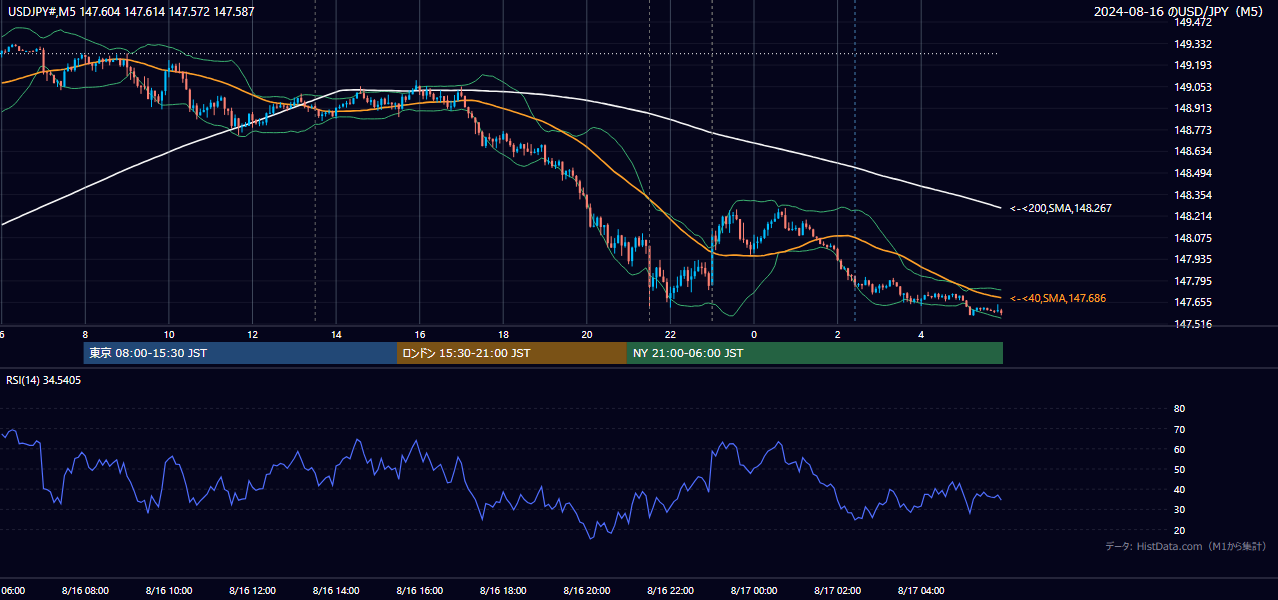The width and height of the screenshot is (1278, 600).
Task: Click hour tick '22' below the price chart
Action: point(670,334)
